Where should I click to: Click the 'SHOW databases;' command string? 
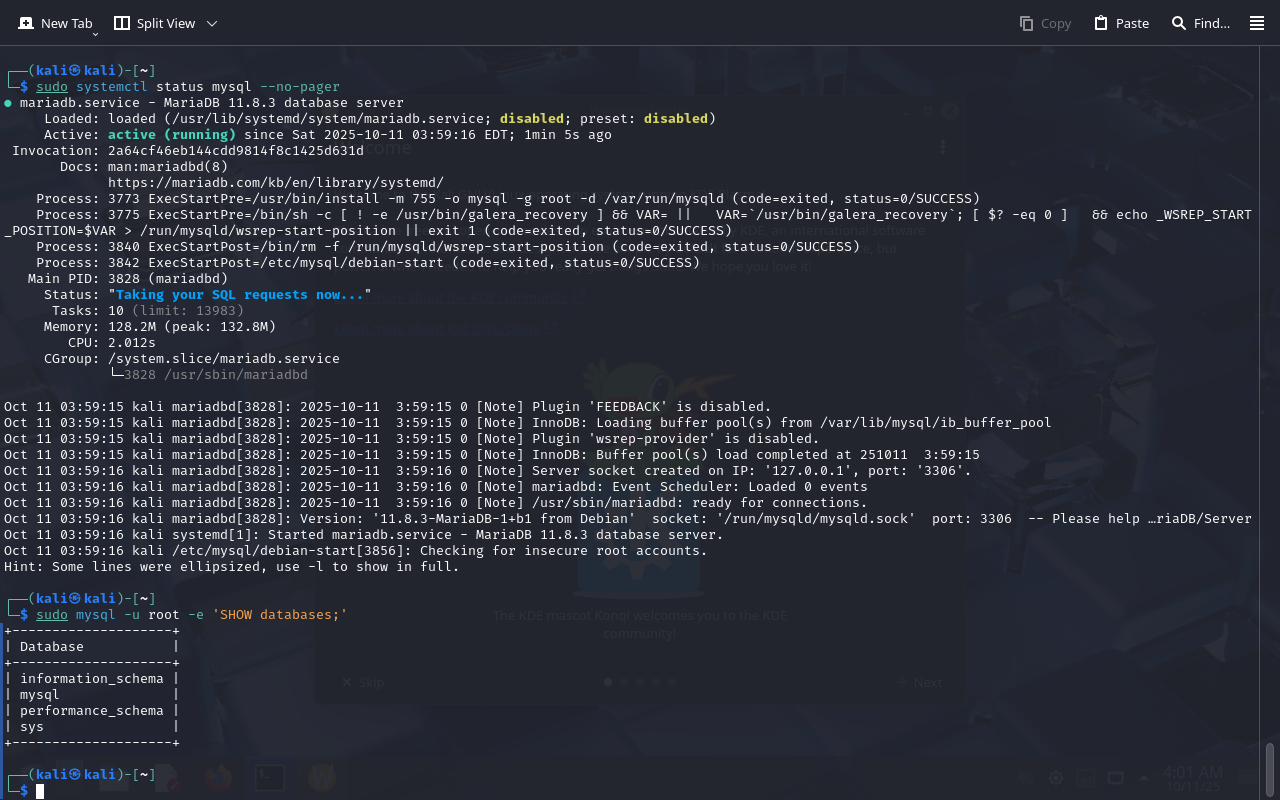coord(279,614)
